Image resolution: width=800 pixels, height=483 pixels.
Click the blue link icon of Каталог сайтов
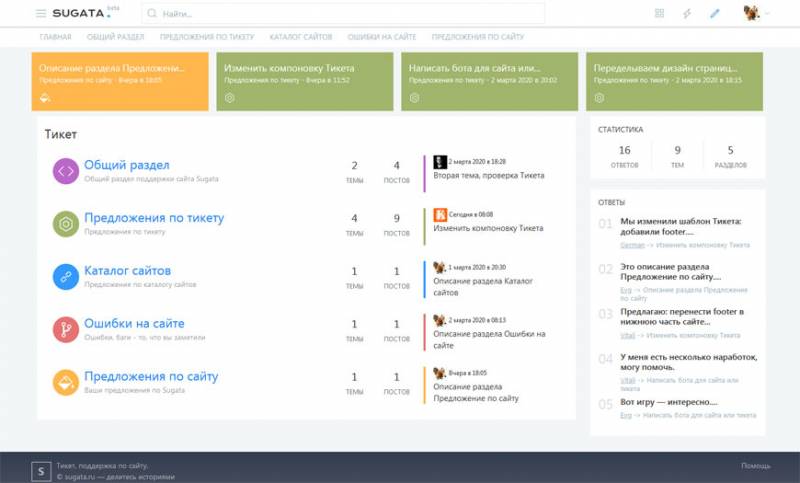coord(66,276)
